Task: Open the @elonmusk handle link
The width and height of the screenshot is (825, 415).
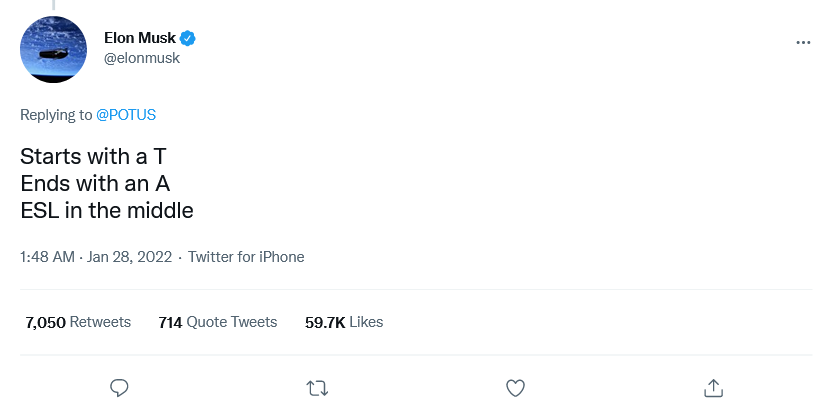Action: [x=142, y=58]
